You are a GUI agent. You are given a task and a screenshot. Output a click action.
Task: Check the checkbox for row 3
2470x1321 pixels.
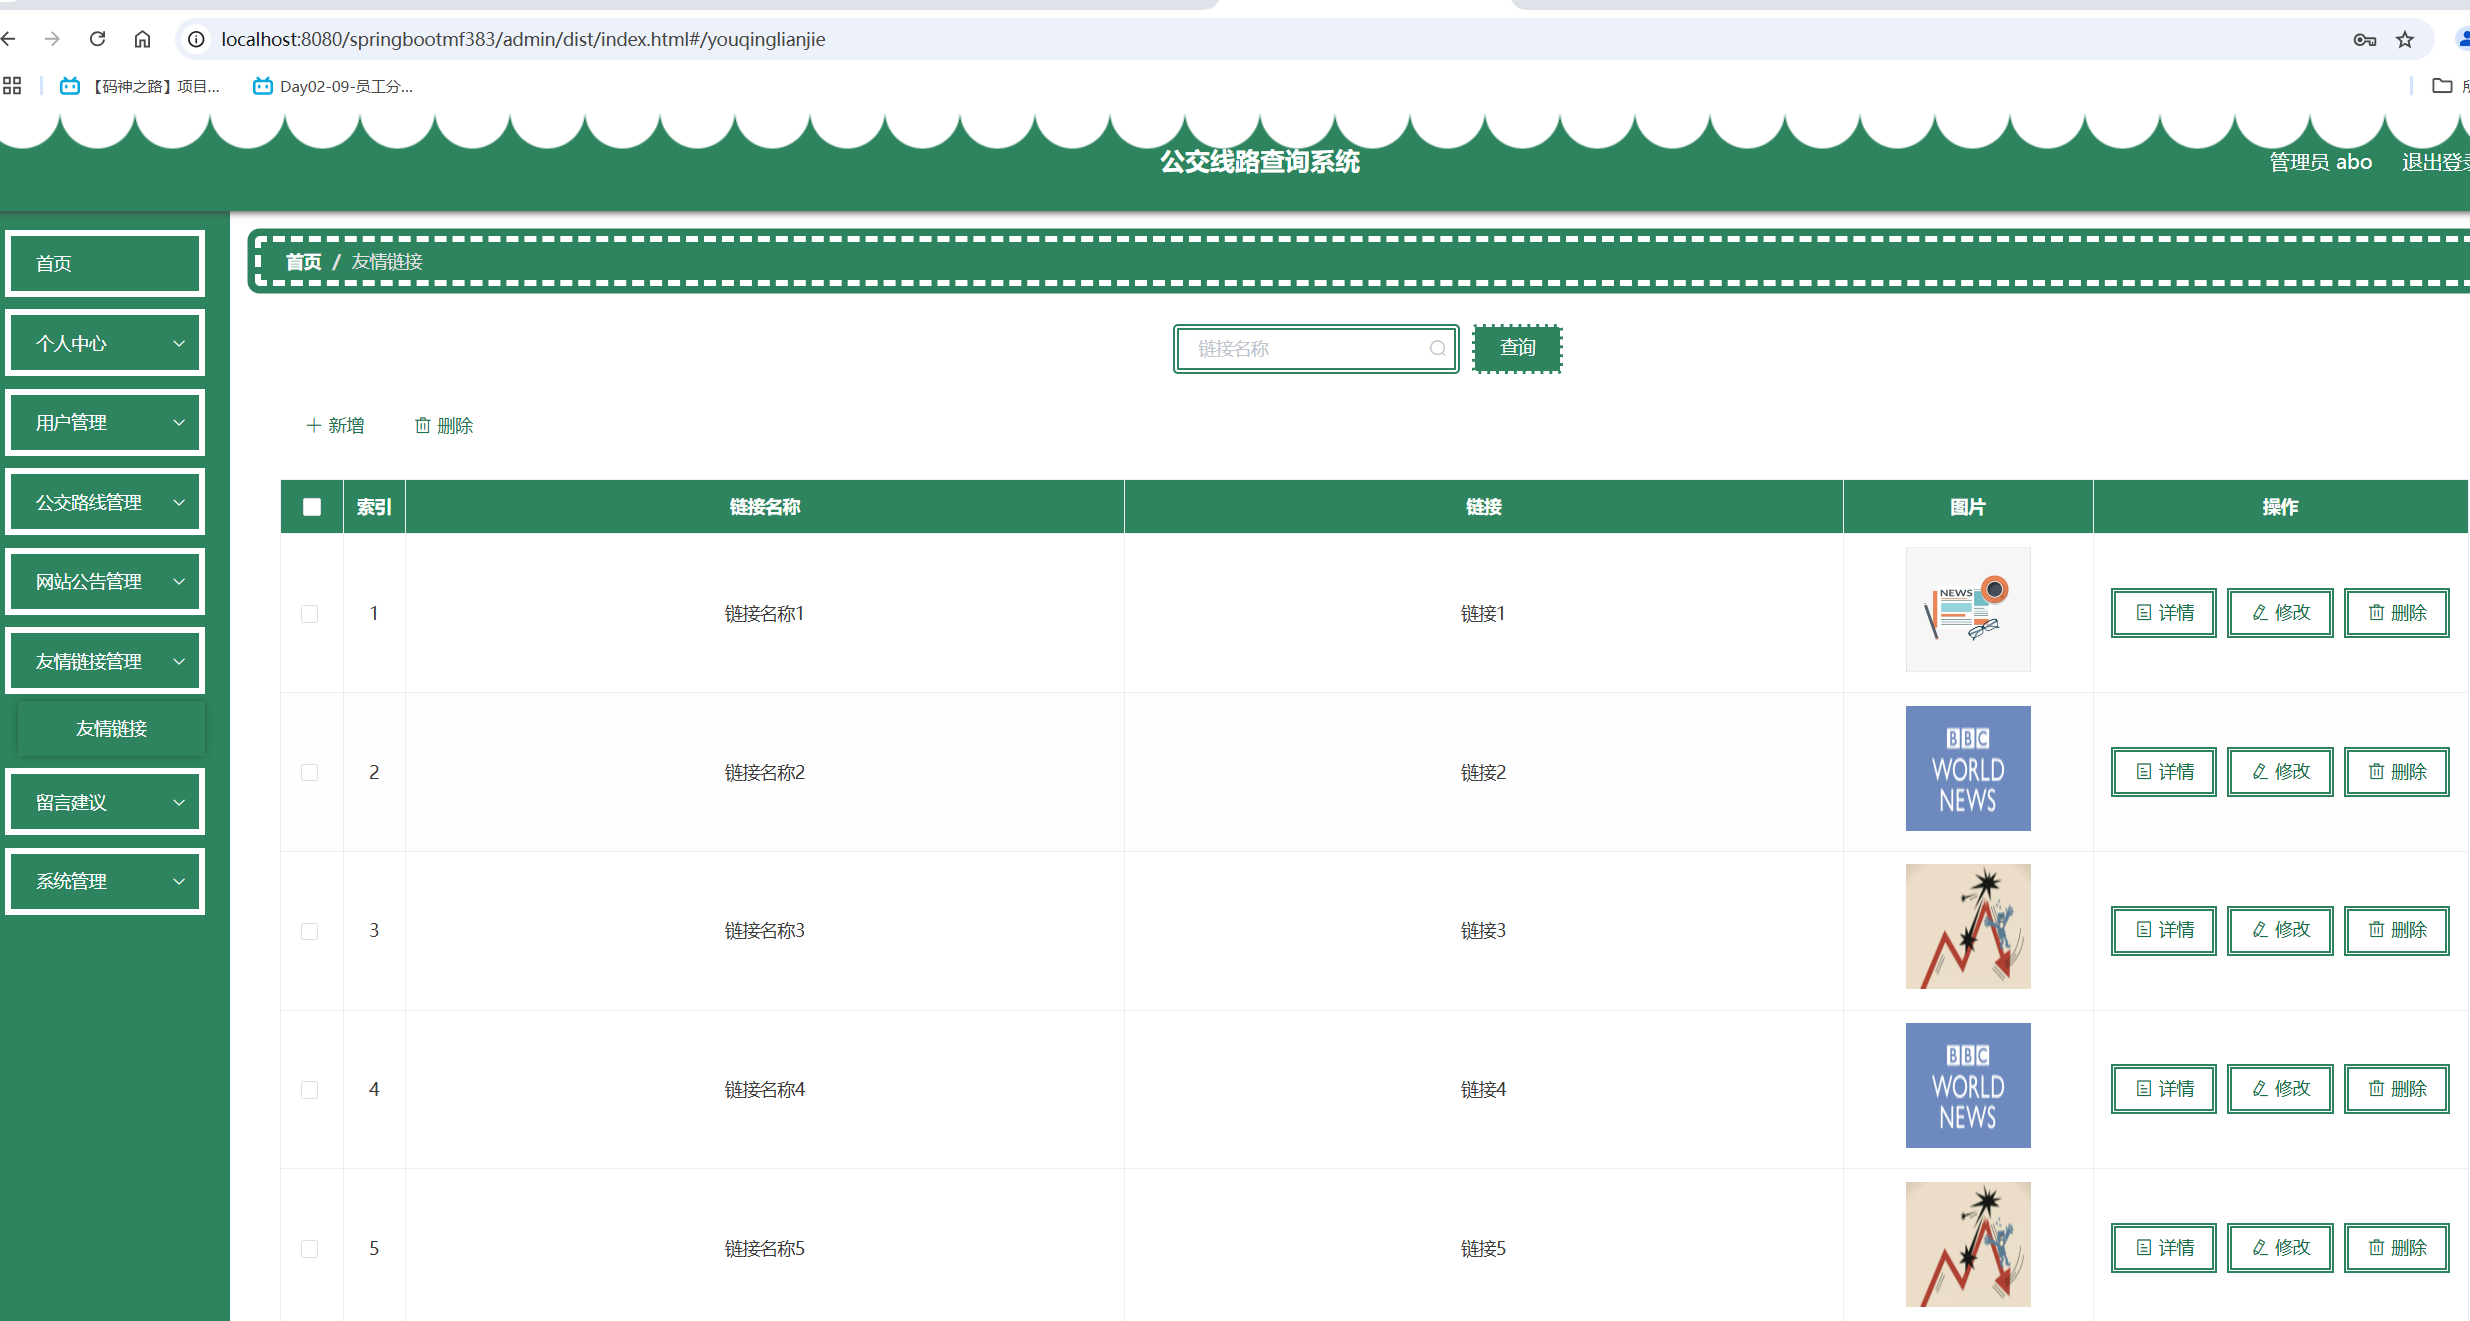click(310, 931)
